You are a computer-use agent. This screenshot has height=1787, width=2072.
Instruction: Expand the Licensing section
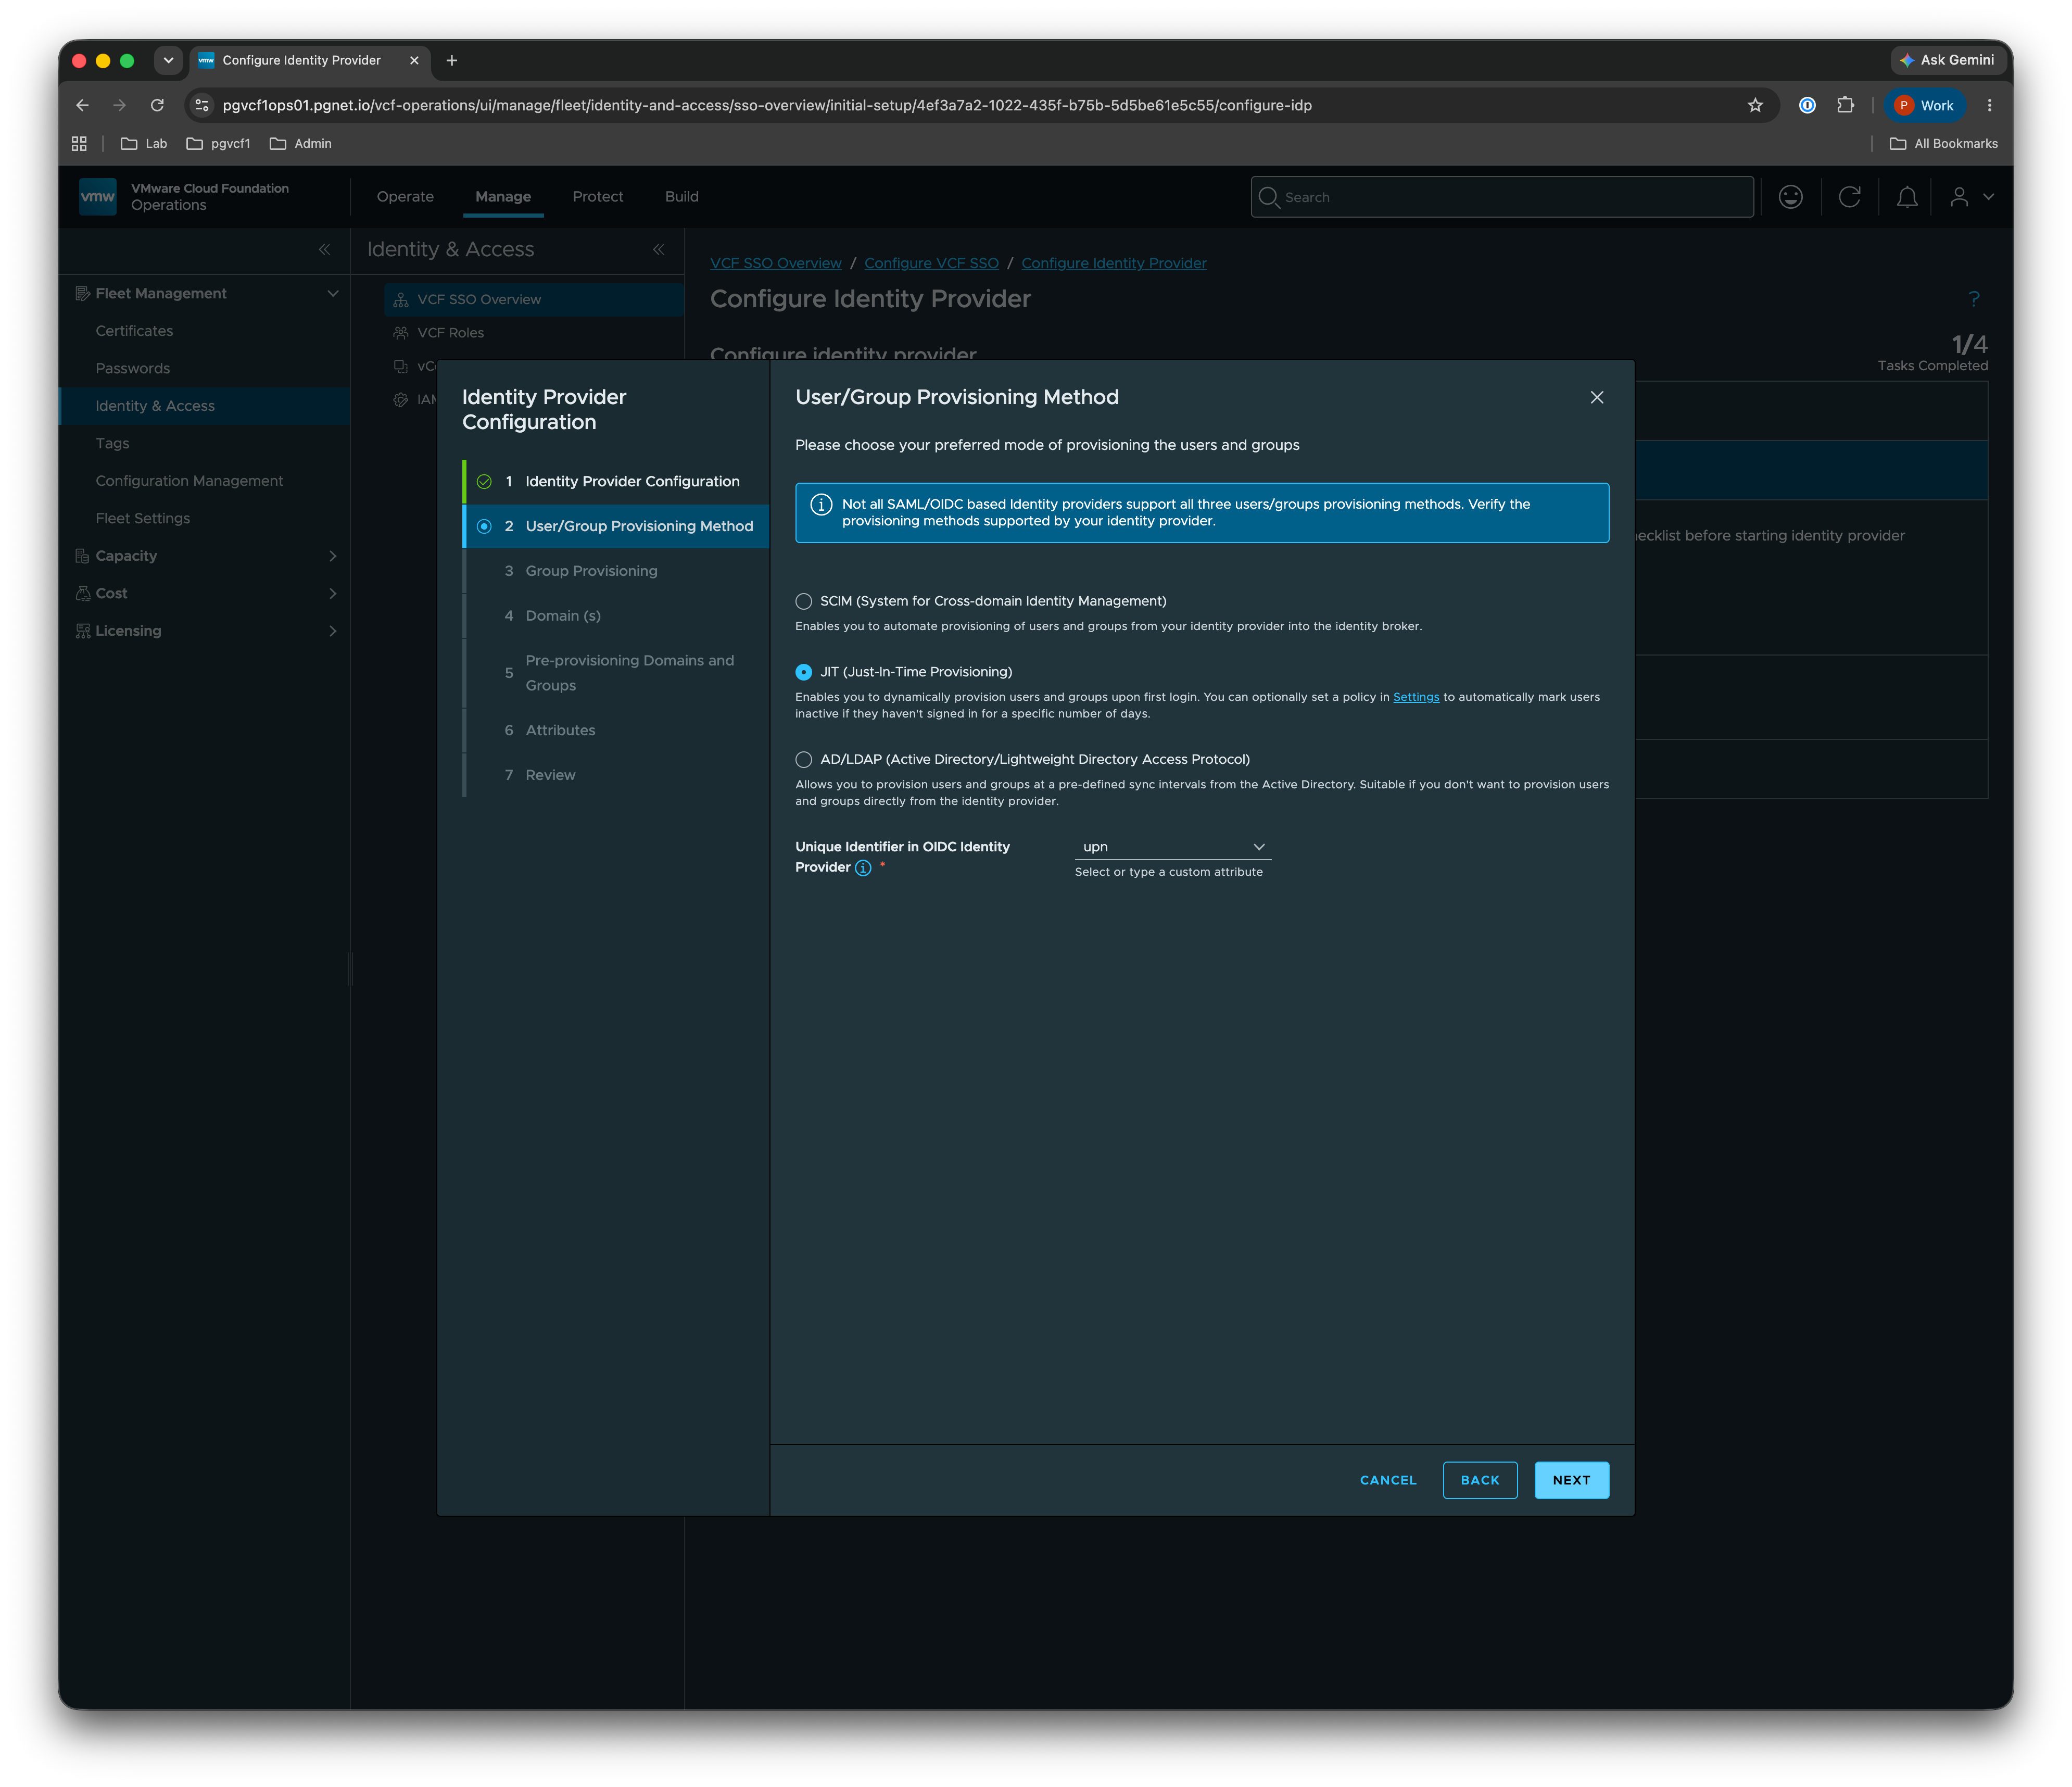(x=333, y=631)
